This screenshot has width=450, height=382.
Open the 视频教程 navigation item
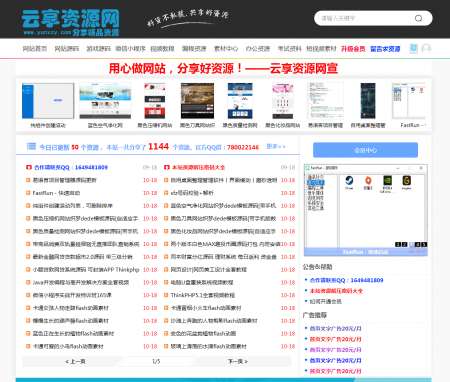[162, 49]
